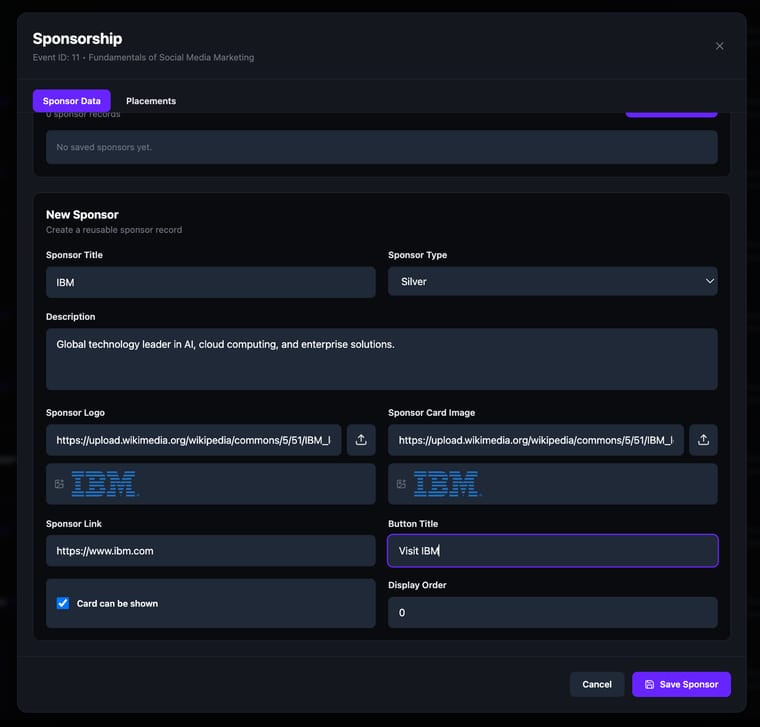
Task: Click the Sponsor Card Image preview icon
Action: point(401,484)
